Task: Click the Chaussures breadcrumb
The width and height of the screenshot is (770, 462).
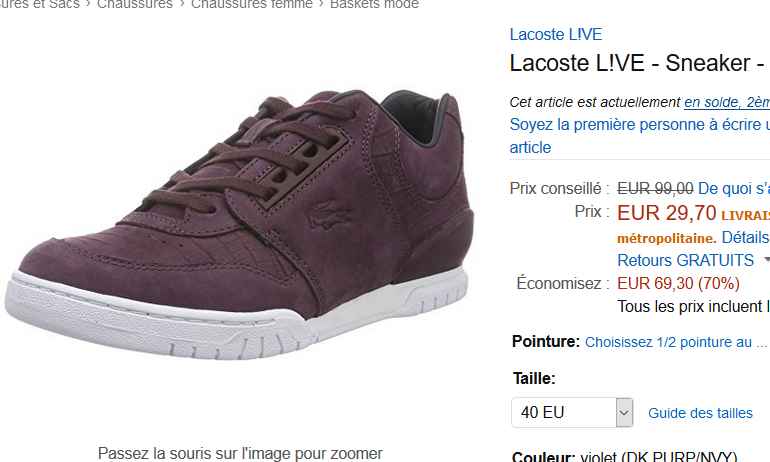Action: [135, 4]
